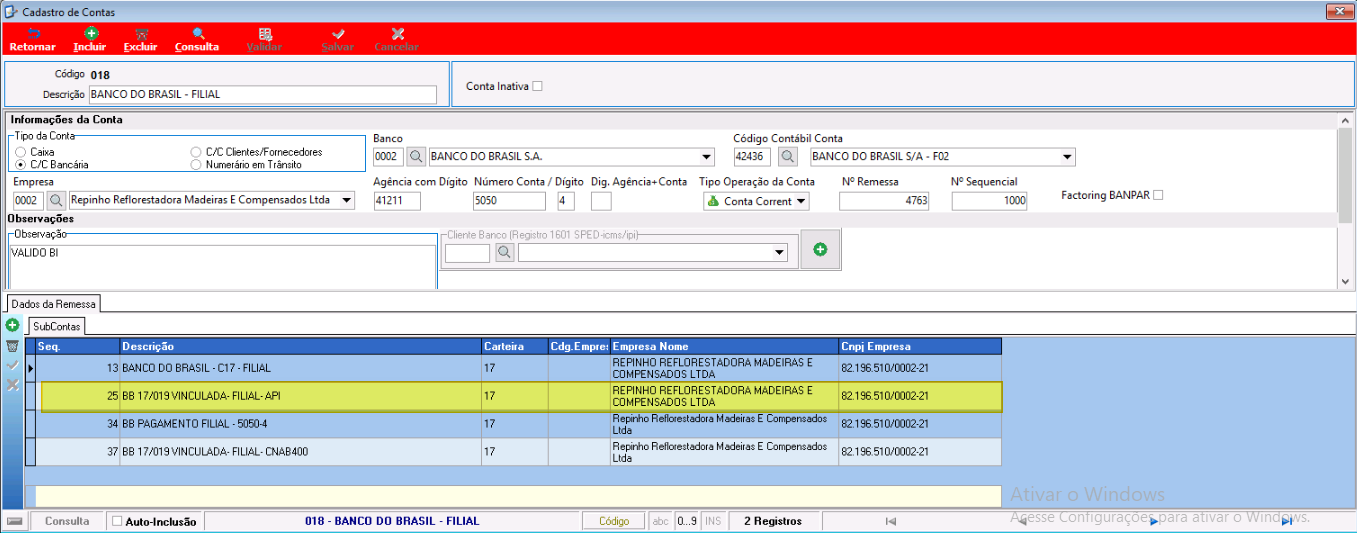Click the Agência com Dígito field
1357x533 pixels.
point(397,201)
